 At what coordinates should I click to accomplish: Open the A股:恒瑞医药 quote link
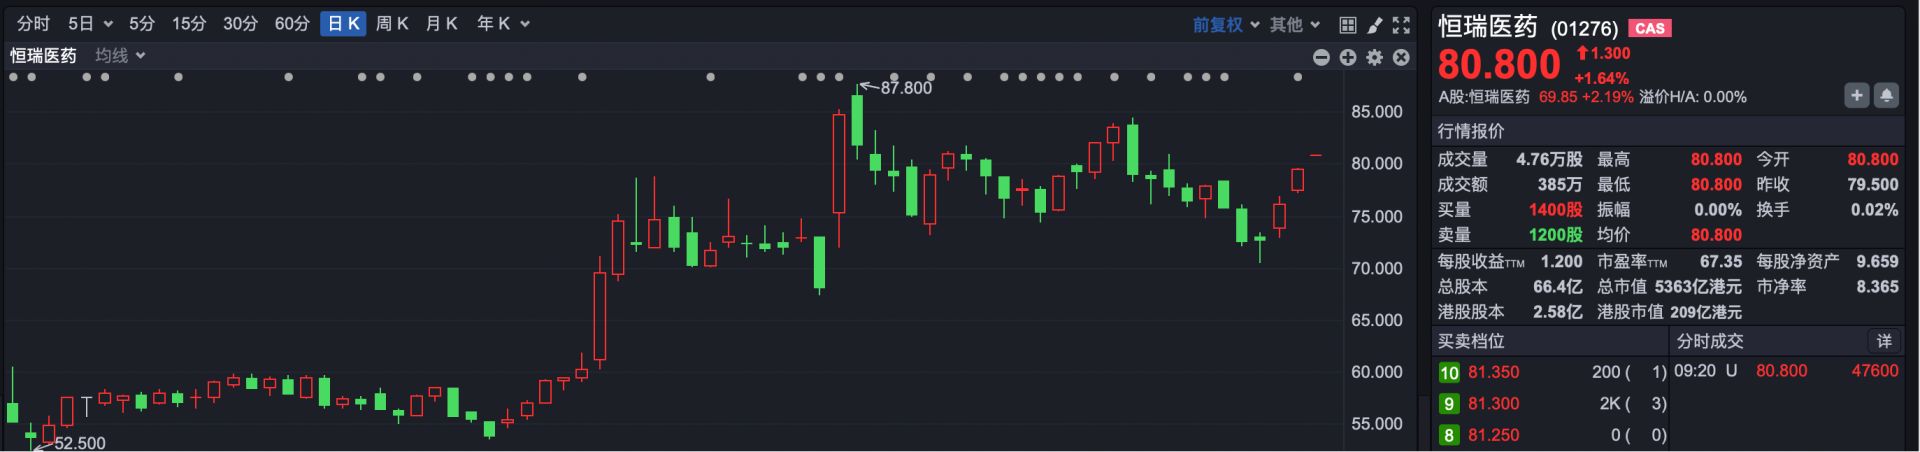(1484, 97)
